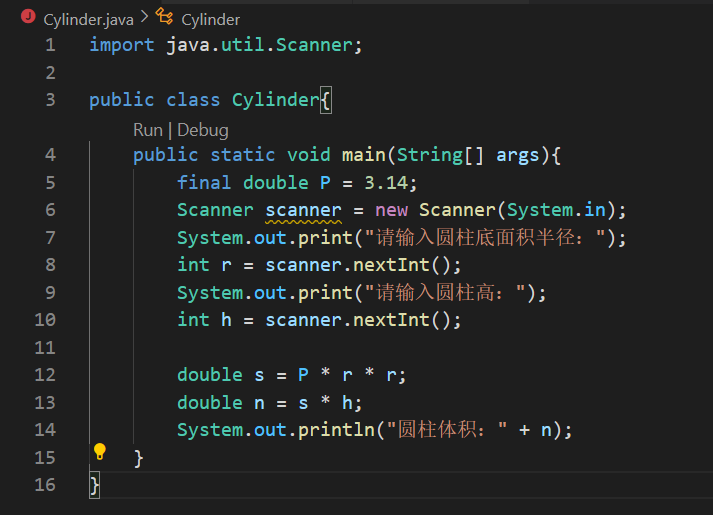713x515 pixels.
Task: Expand the breadcrumb separator chevron
Action: 145,17
